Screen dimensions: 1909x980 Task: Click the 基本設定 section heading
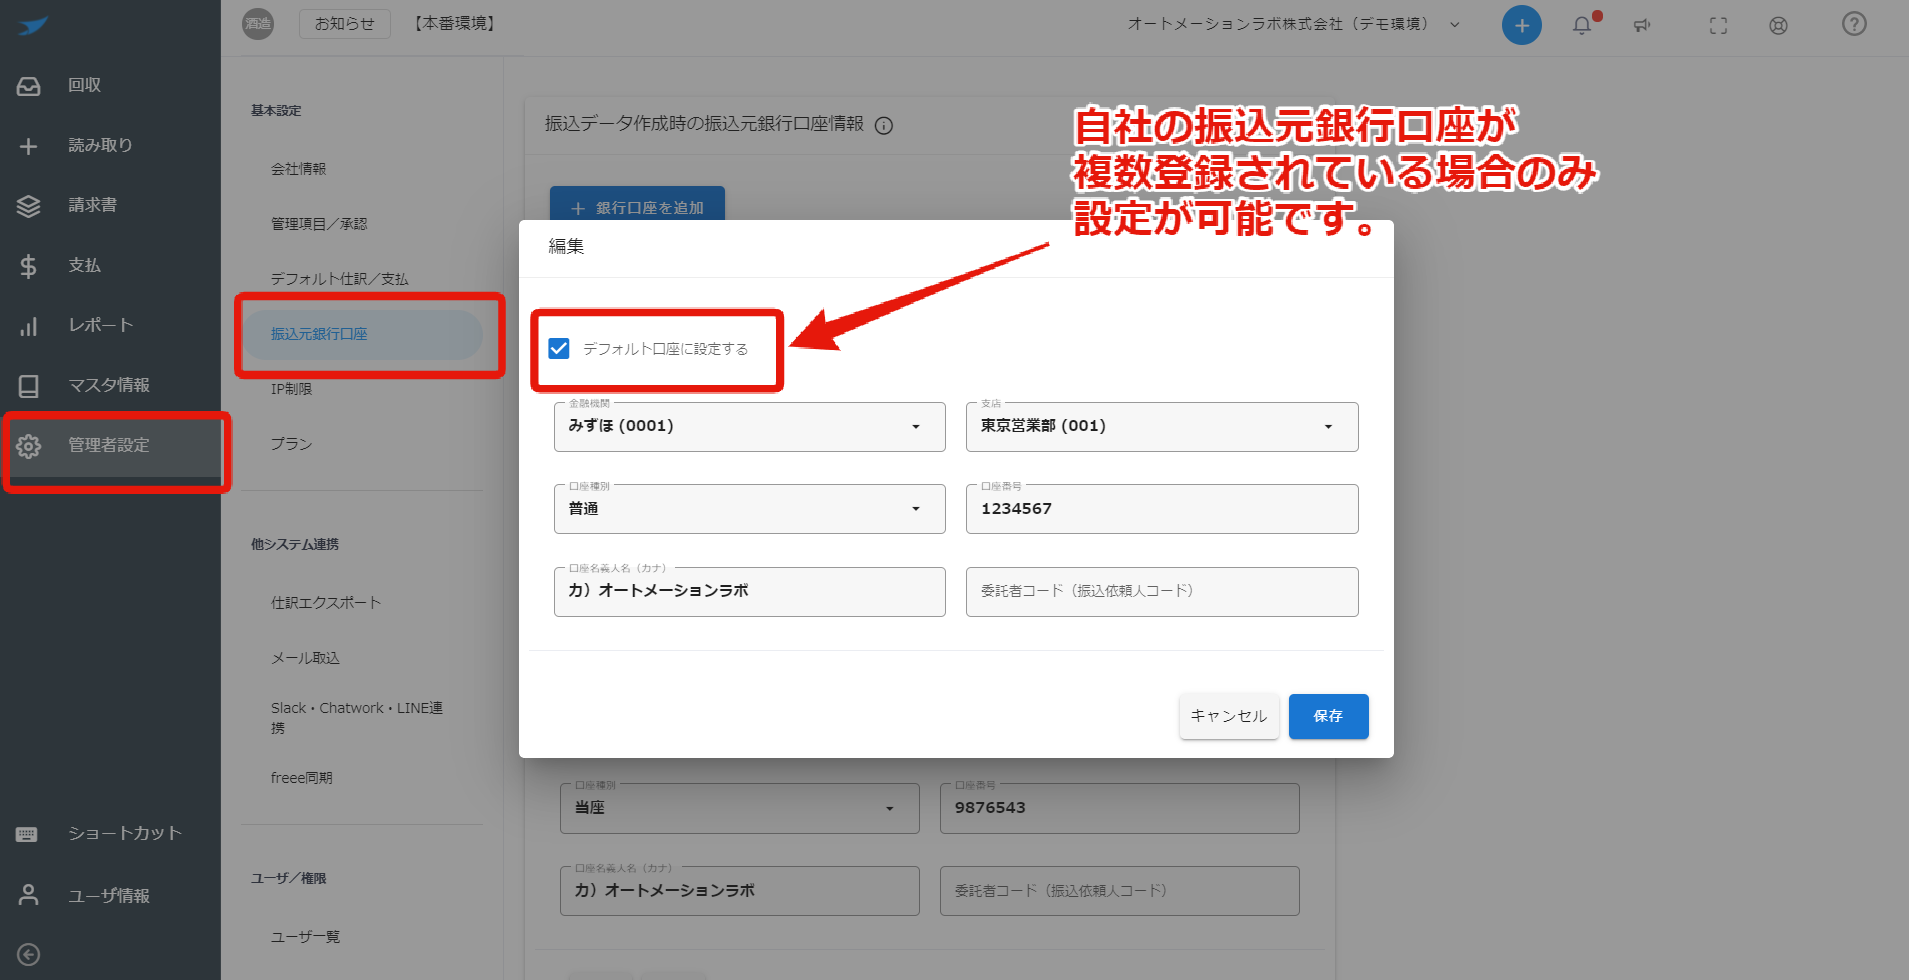[276, 111]
